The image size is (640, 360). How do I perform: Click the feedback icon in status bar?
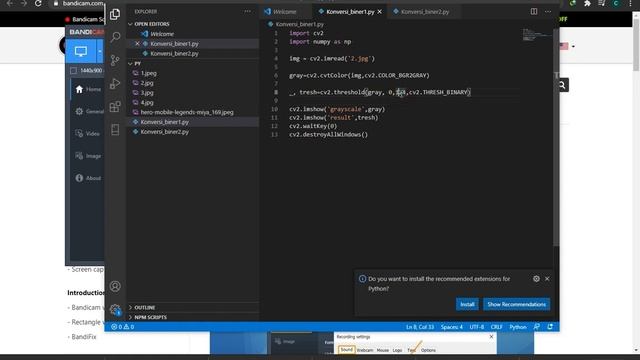pos(537,327)
